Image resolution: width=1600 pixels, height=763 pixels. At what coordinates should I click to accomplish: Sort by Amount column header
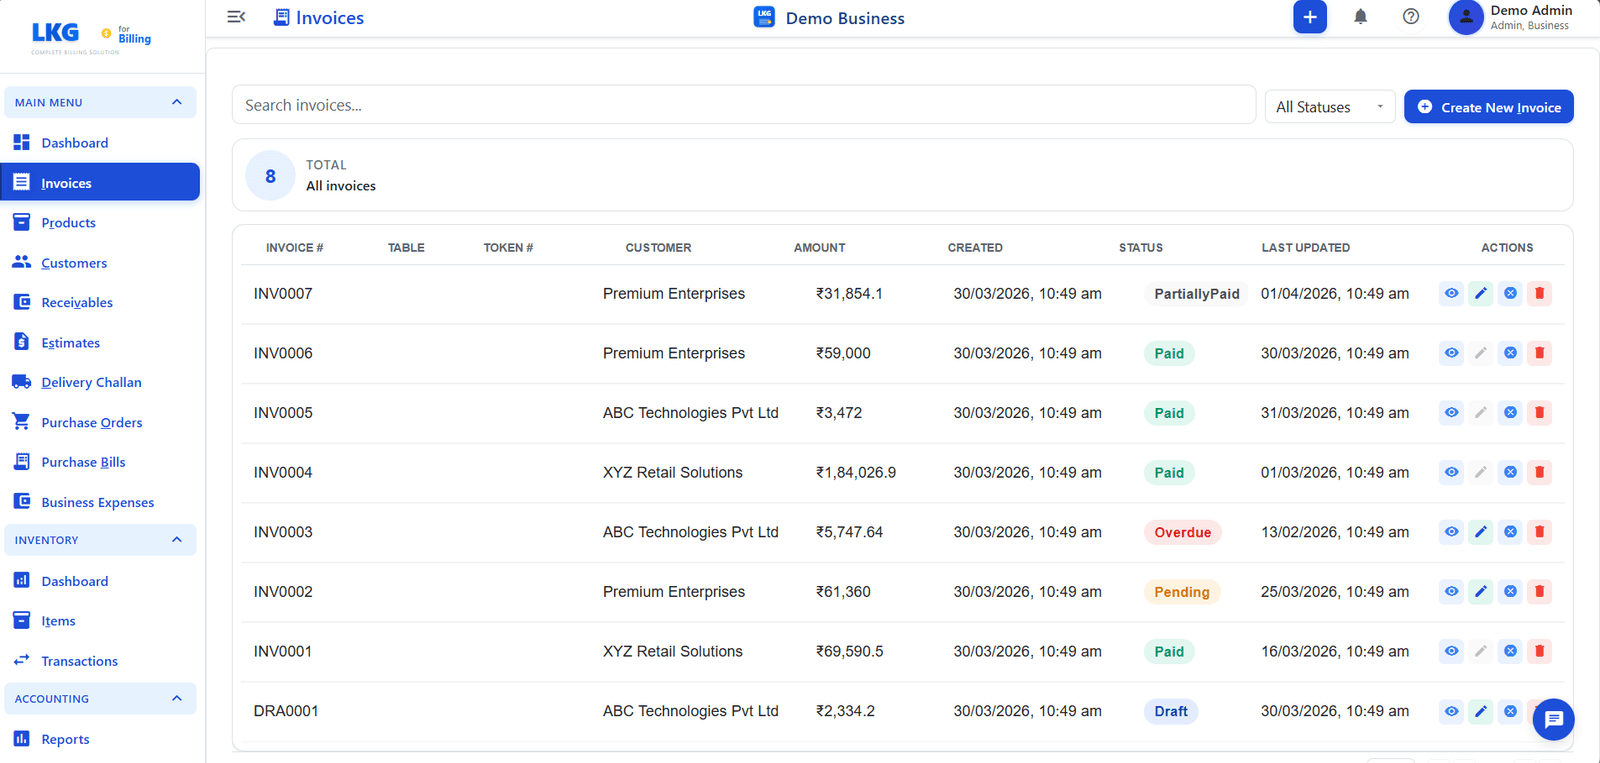820,248
